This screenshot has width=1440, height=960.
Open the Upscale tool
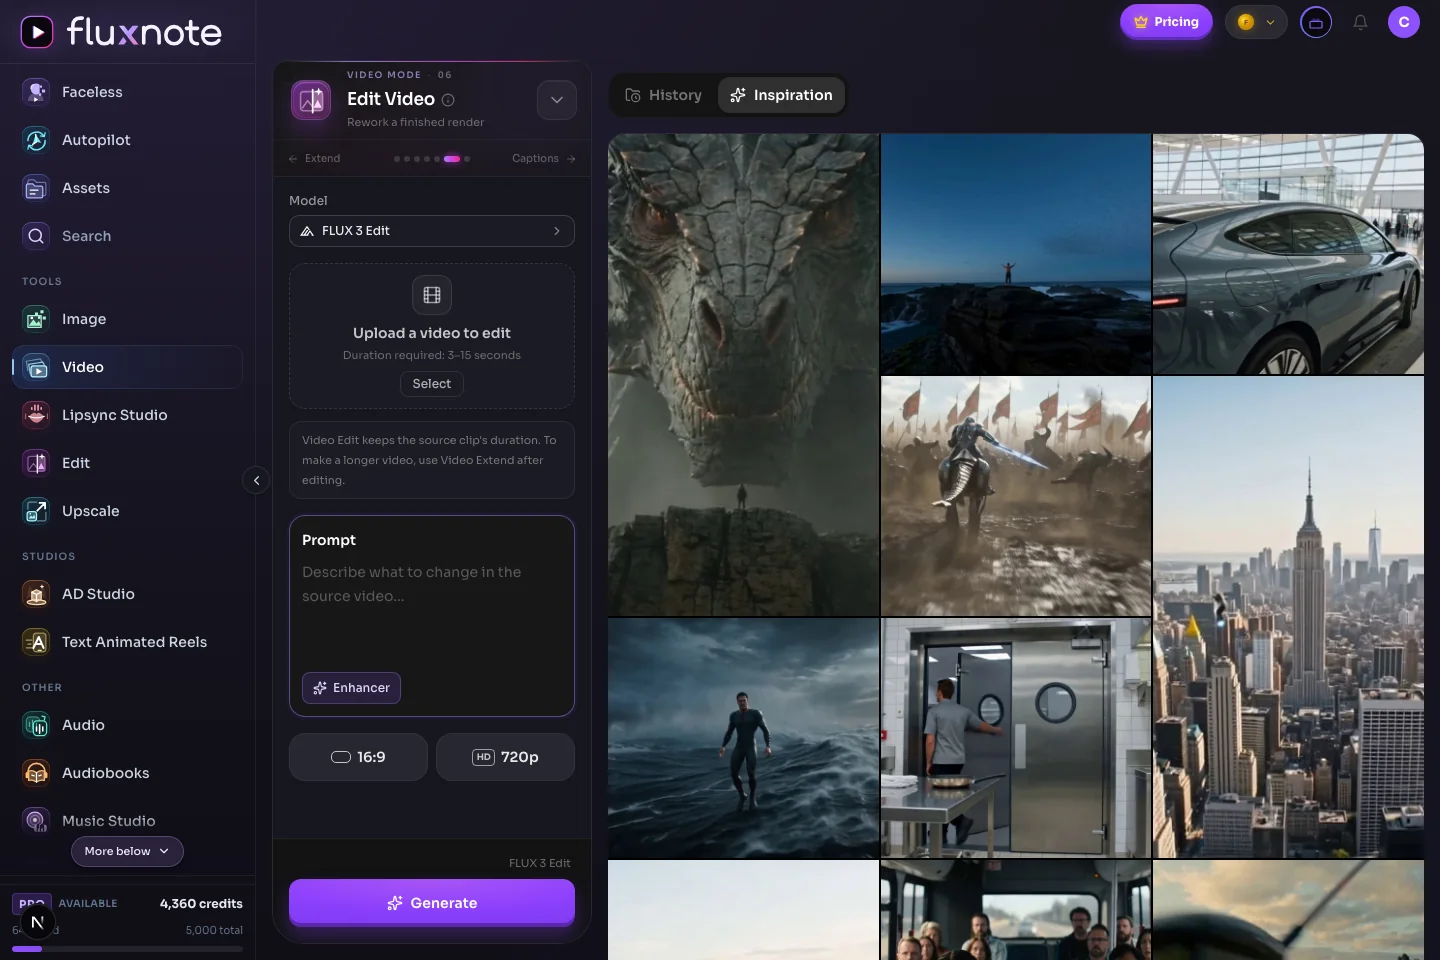pos(127,511)
